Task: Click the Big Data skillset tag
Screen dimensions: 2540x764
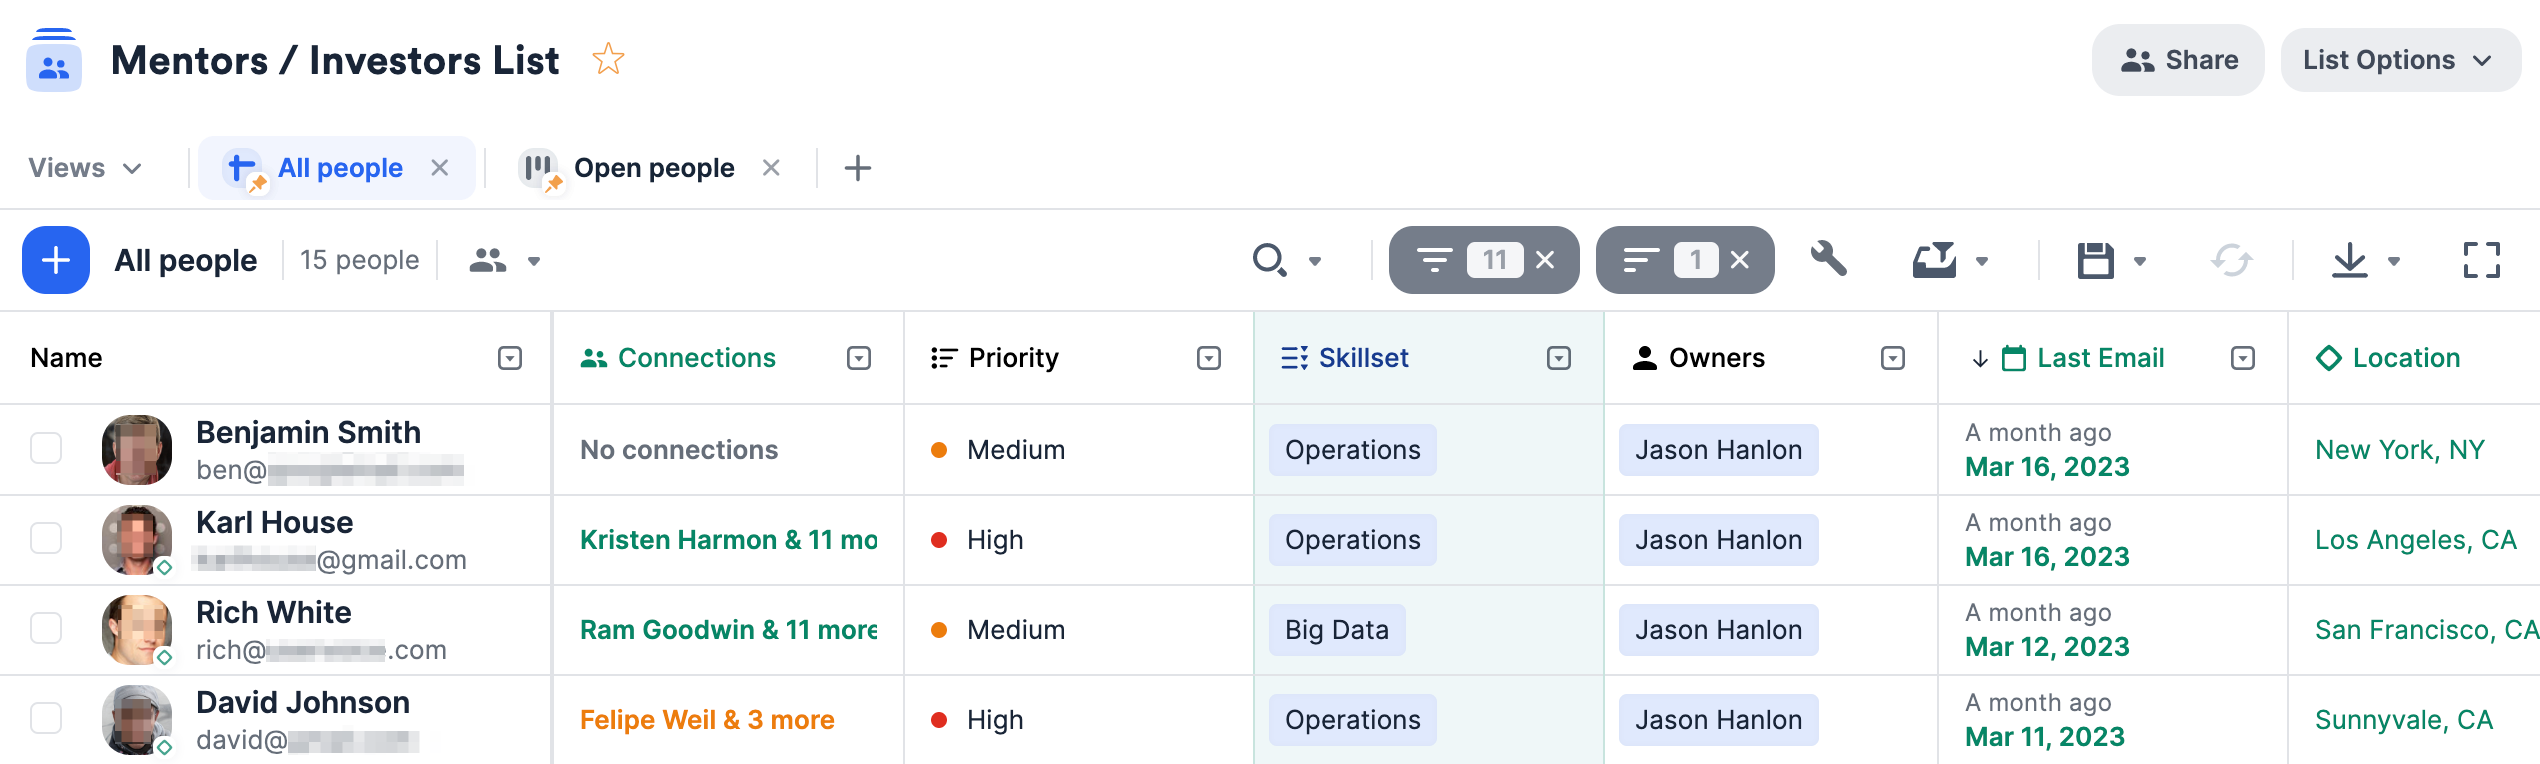Action: (1337, 630)
